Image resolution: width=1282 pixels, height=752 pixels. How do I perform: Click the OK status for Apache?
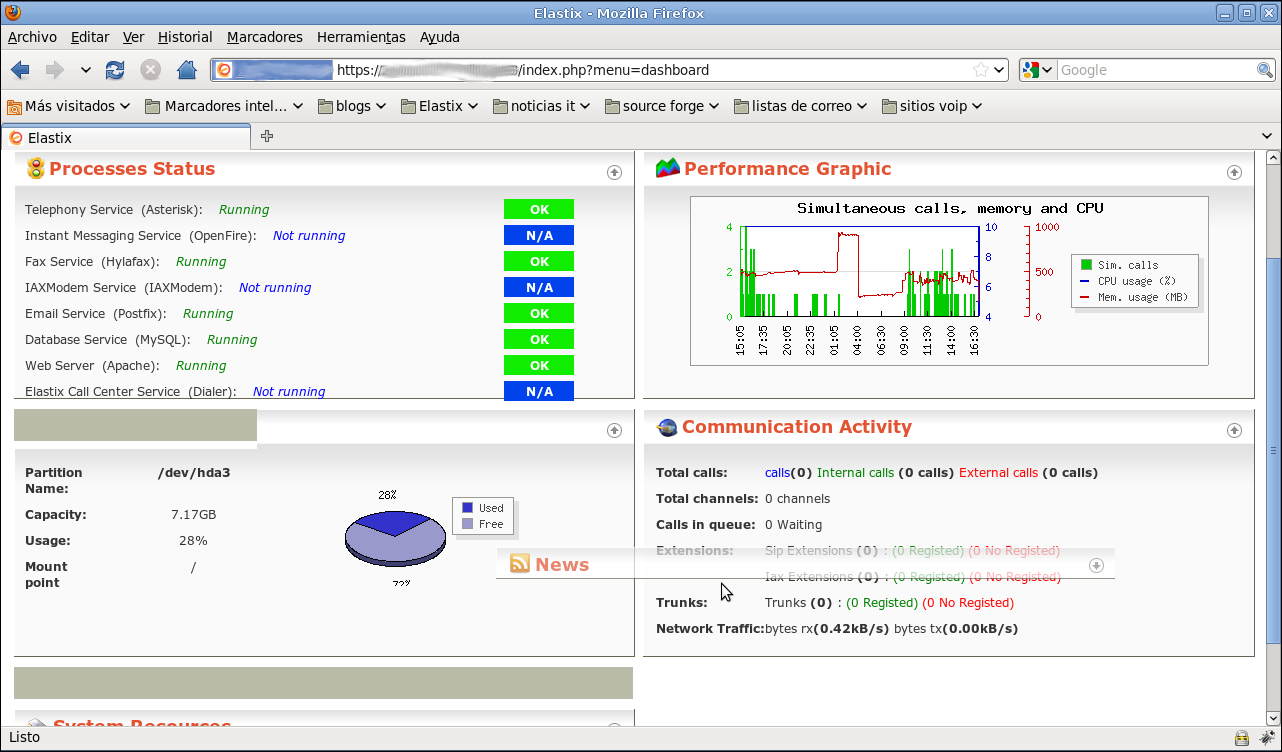click(539, 365)
